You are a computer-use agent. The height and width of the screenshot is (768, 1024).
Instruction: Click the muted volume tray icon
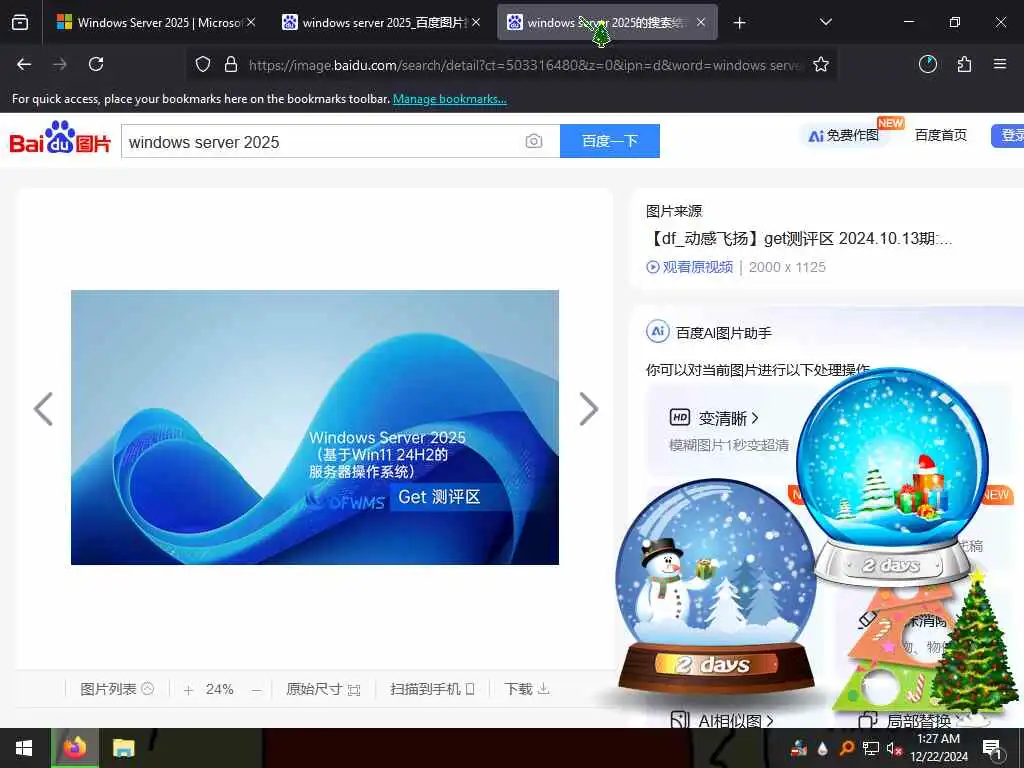point(894,748)
